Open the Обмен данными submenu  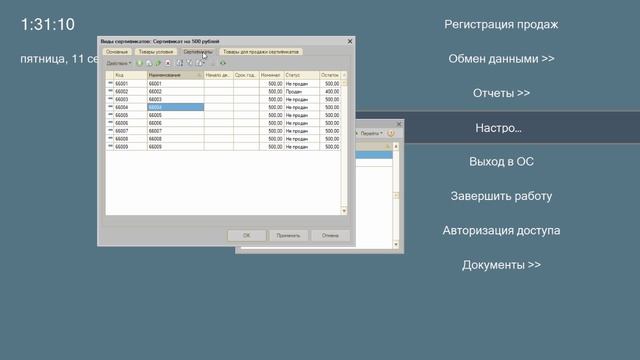[x=501, y=59]
